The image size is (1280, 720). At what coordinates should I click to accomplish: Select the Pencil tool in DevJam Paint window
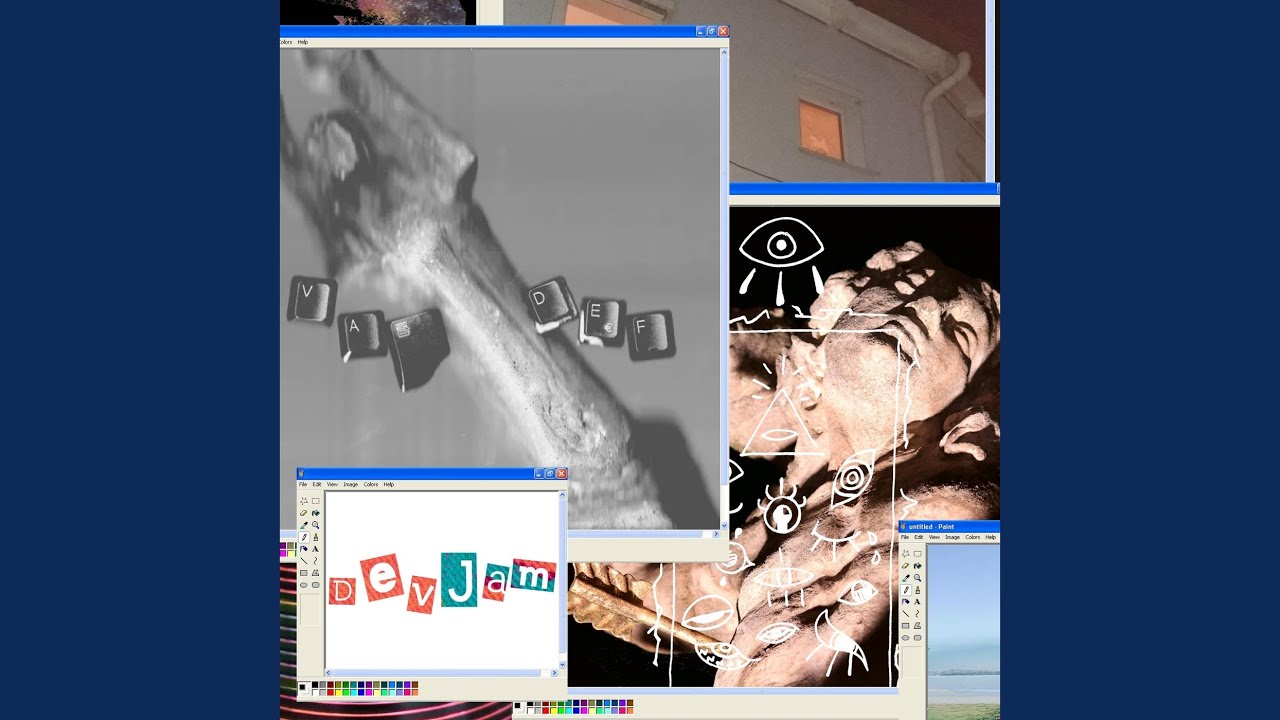(304, 537)
